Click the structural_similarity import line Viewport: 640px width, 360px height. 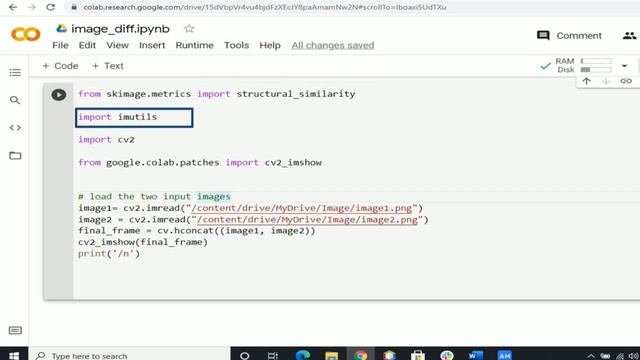pyautogui.click(x=217, y=94)
